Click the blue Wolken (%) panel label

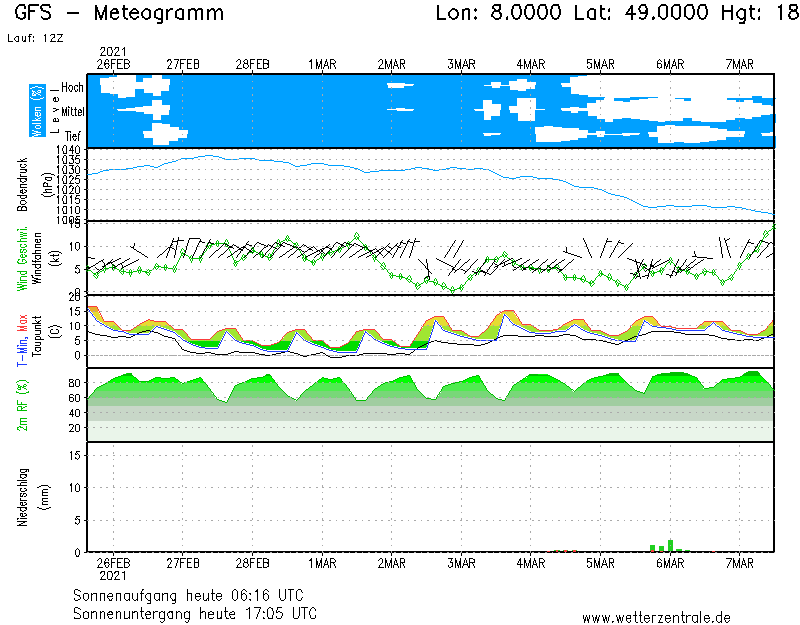pos(37,111)
